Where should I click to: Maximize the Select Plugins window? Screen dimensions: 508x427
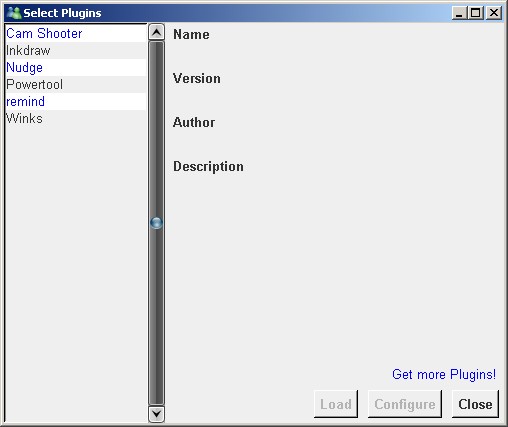point(476,13)
